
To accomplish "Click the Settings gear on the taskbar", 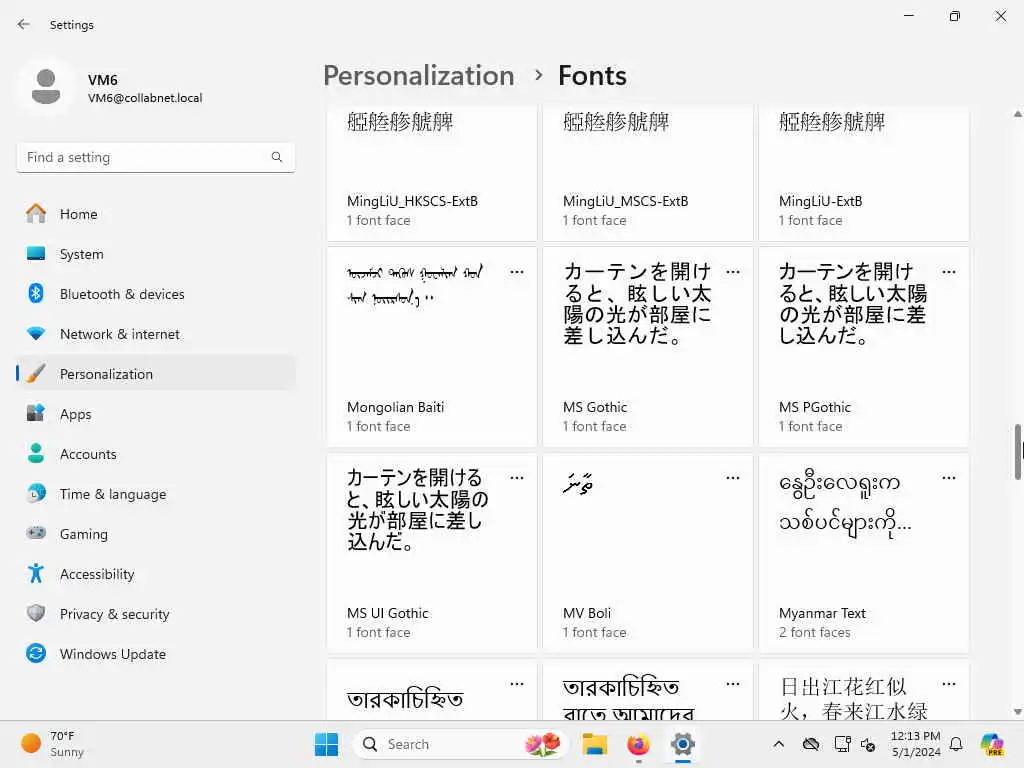I will point(682,744).
